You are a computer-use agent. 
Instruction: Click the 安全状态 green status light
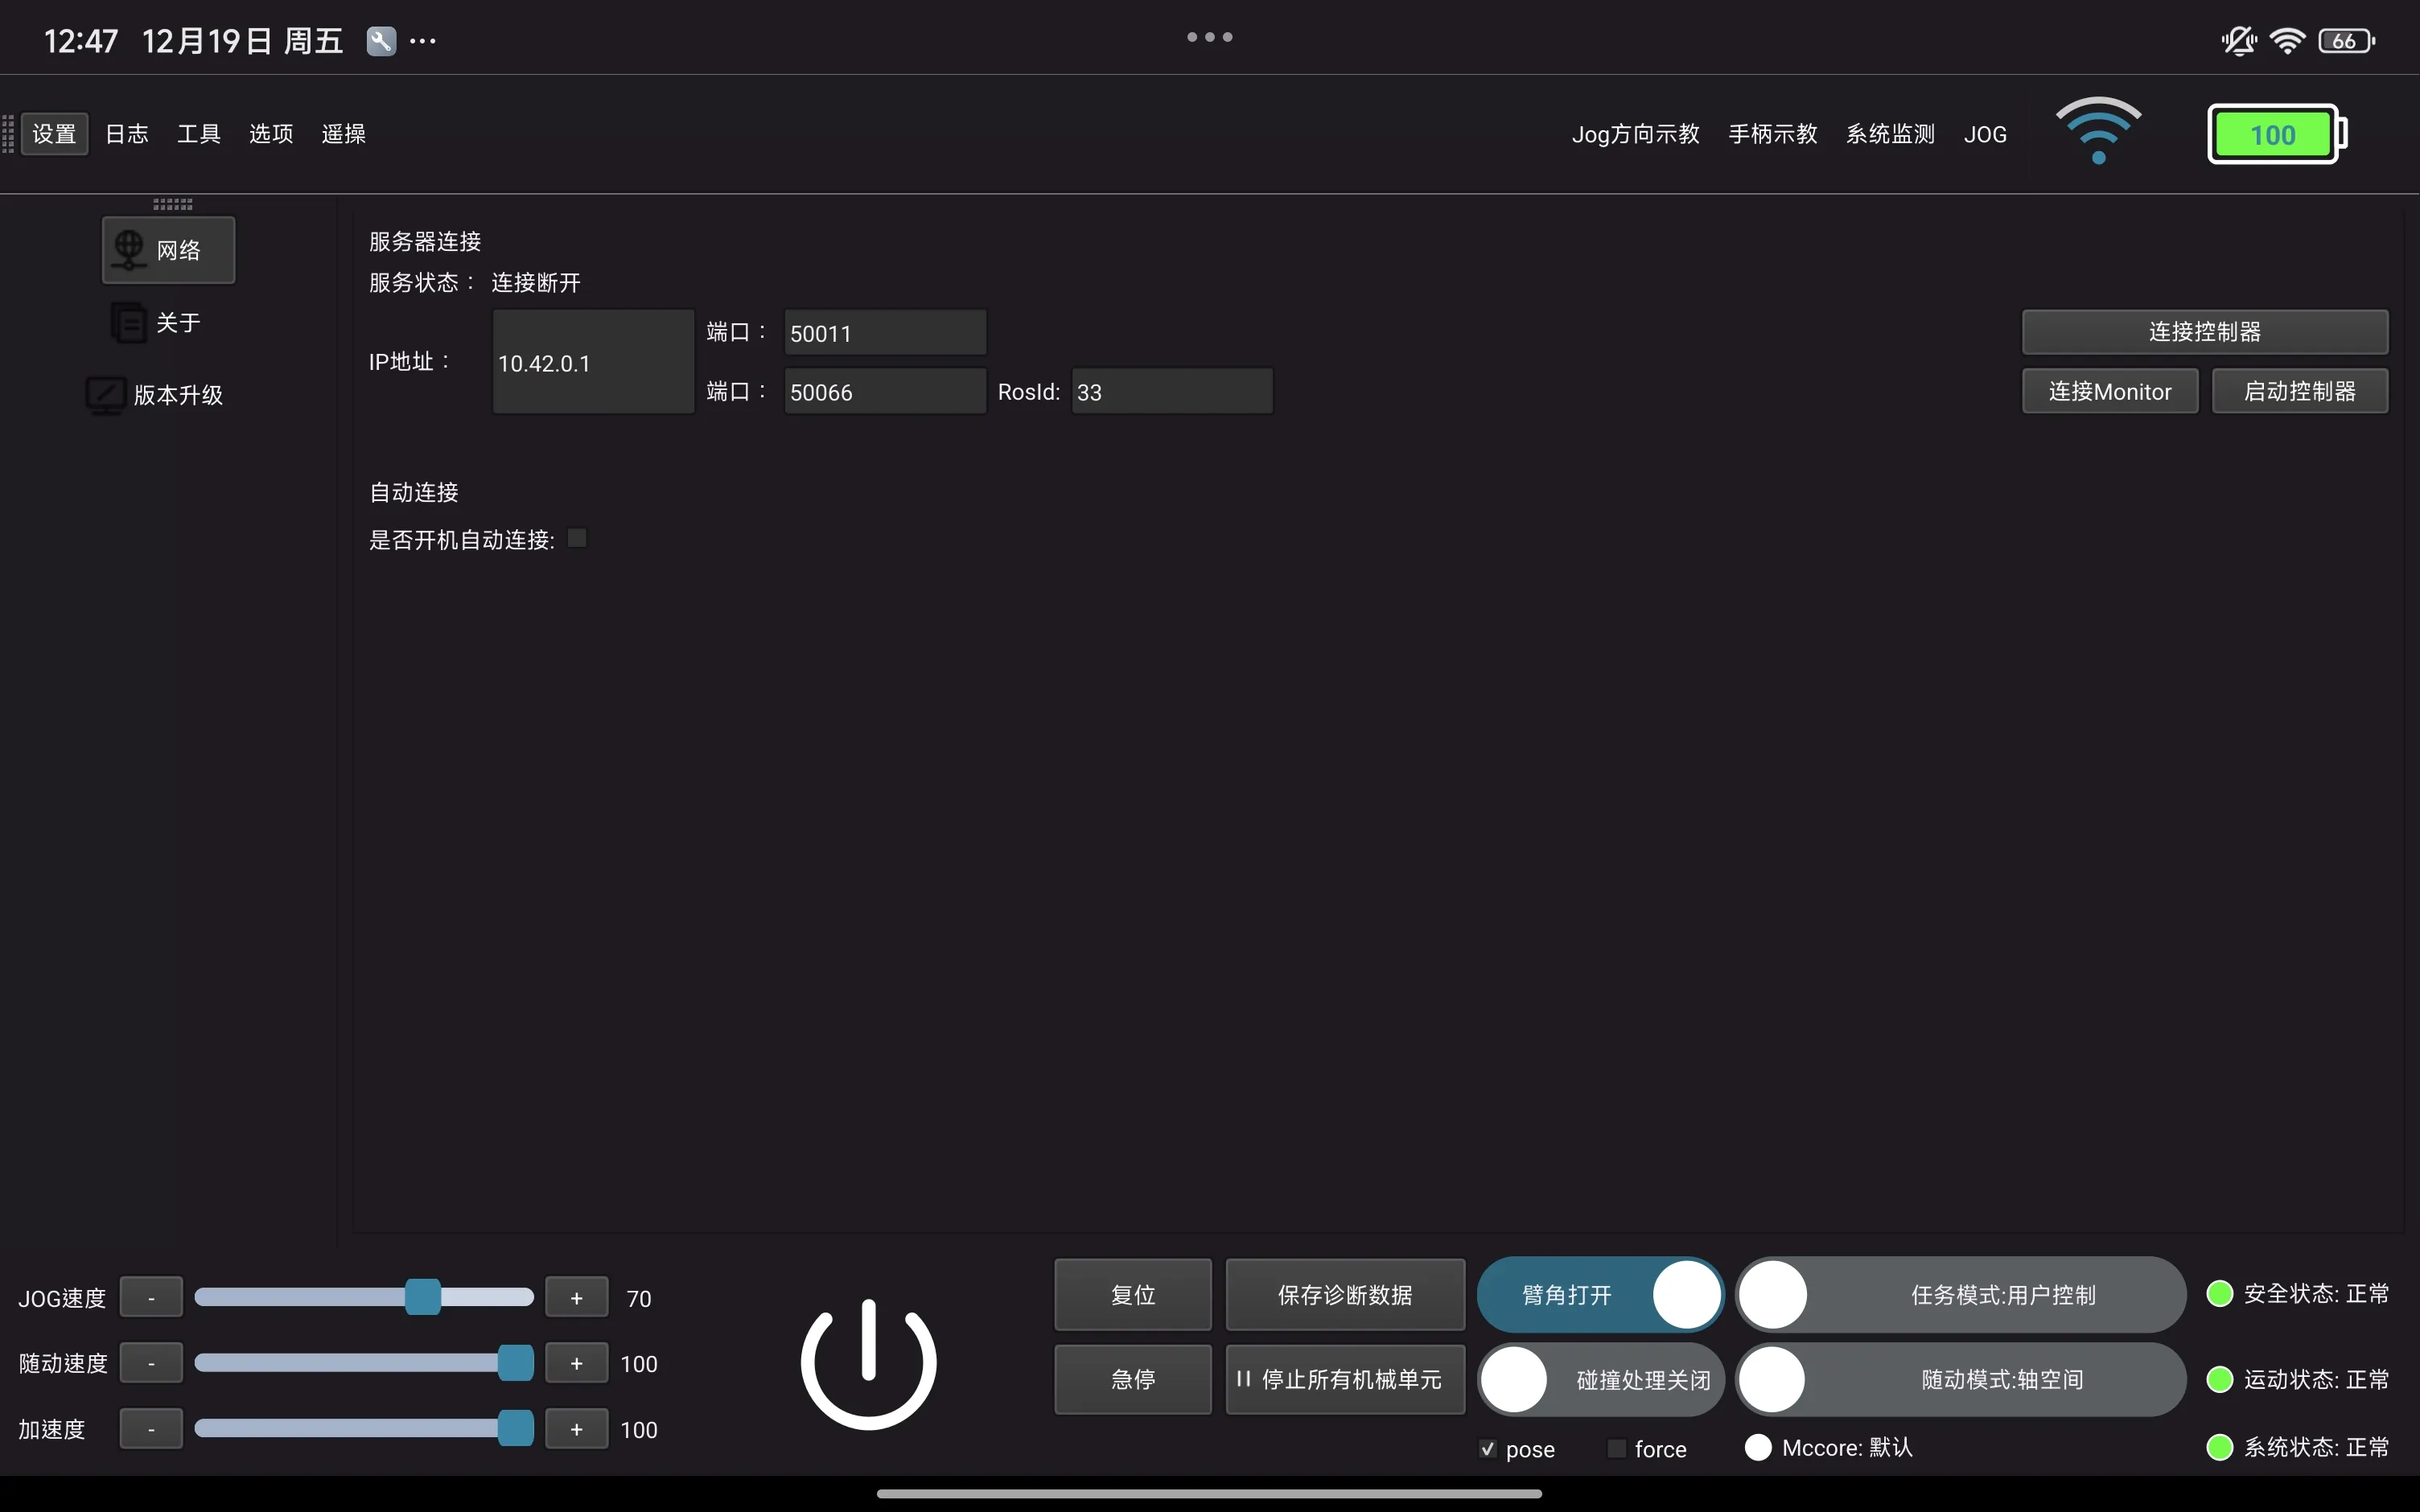click(2219, 1293)
